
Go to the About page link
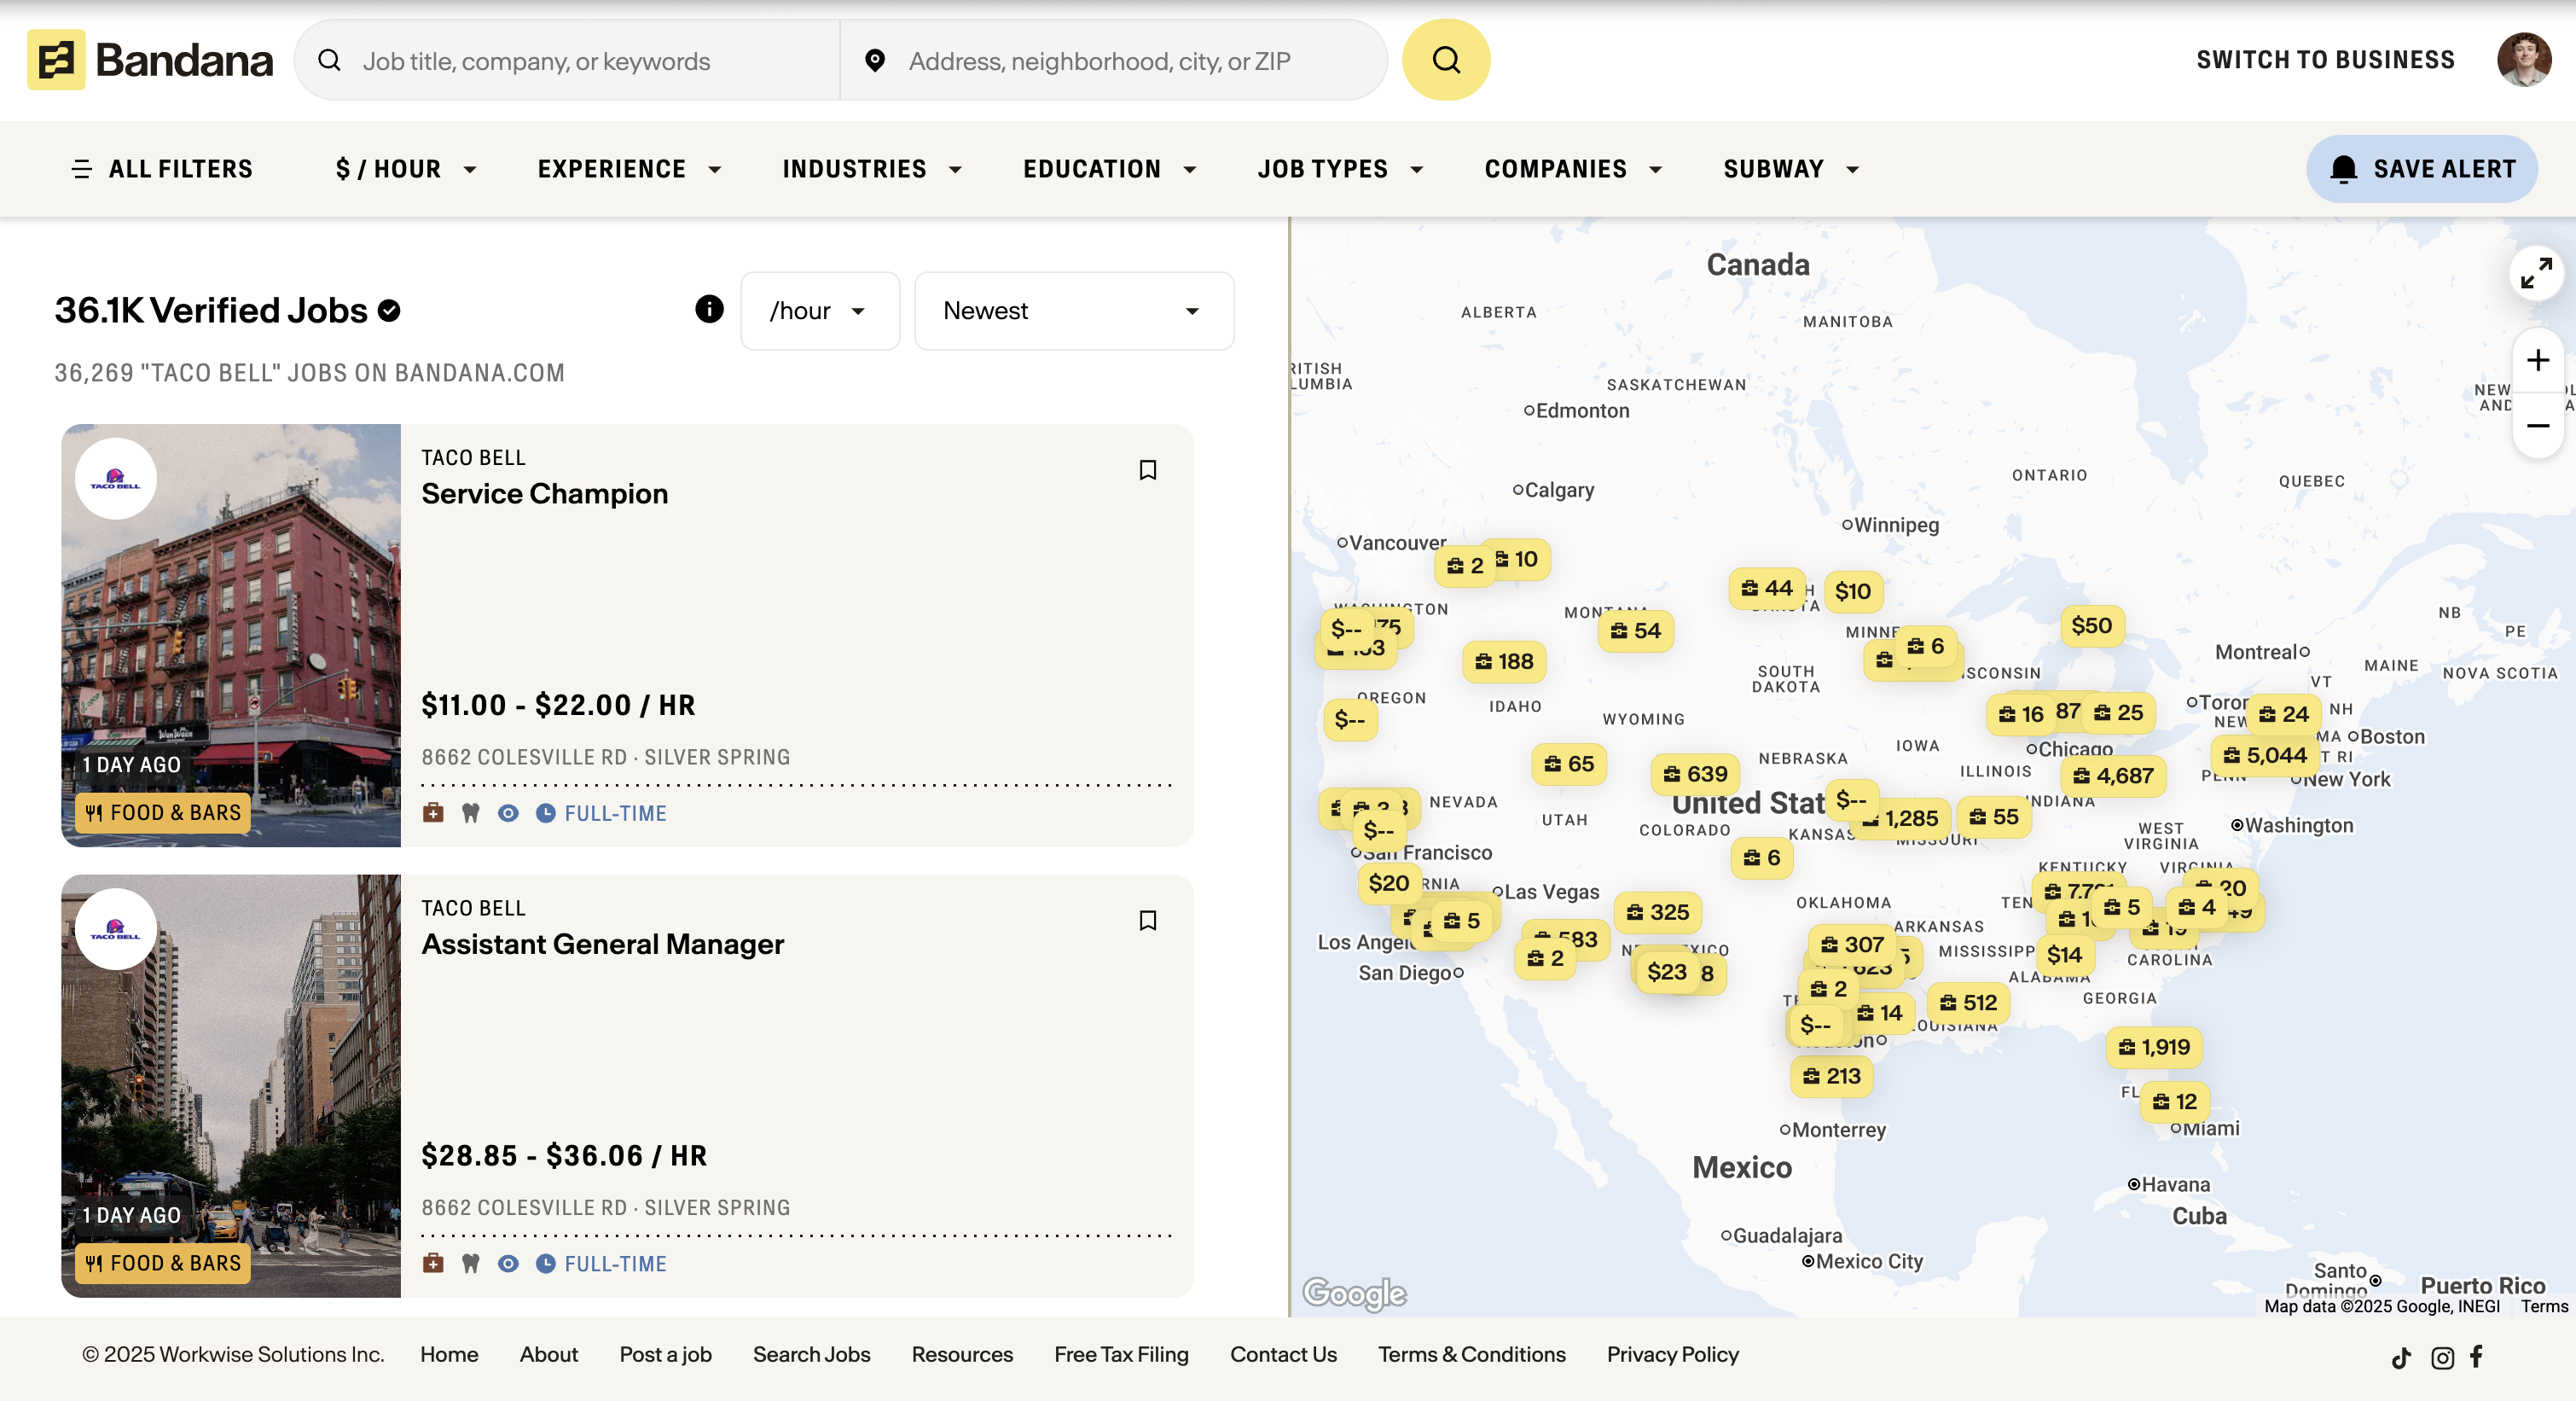[548, 1355]
